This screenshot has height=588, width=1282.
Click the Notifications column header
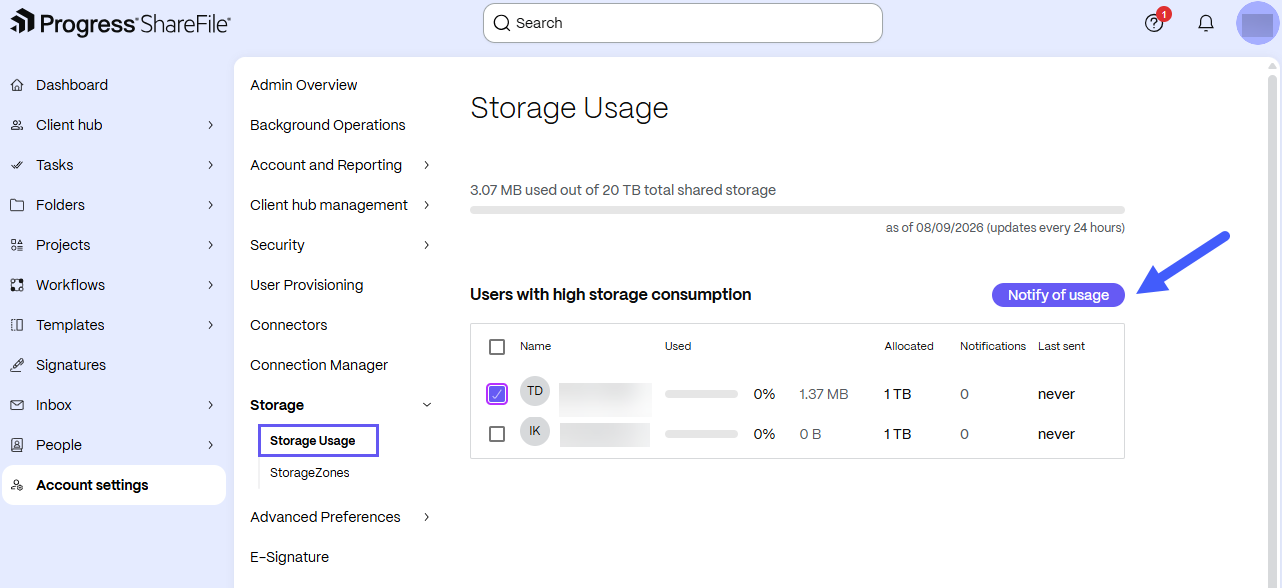point(993,346)
